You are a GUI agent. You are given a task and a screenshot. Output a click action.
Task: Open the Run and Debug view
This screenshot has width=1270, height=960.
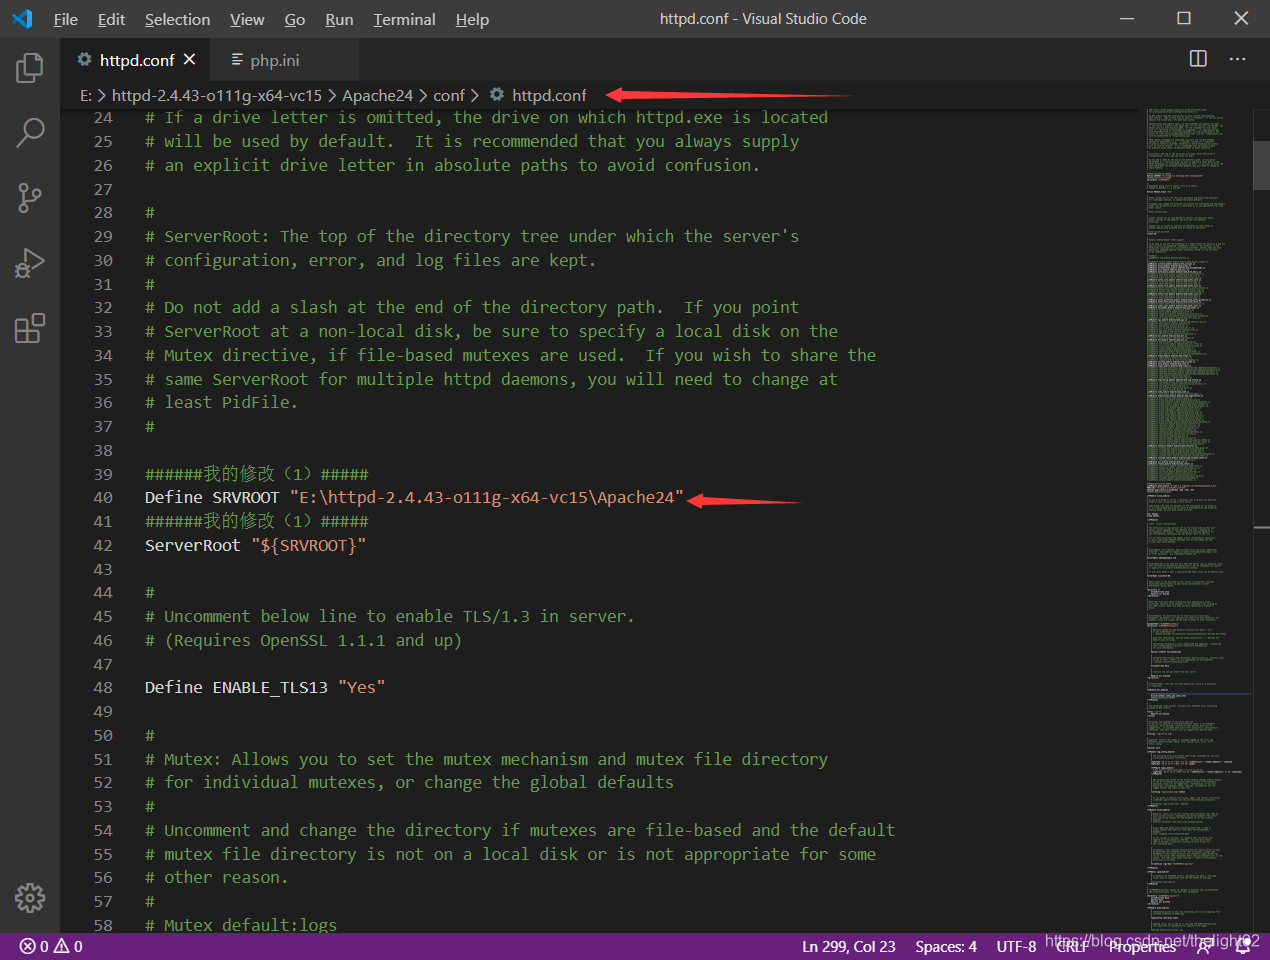point(30,262)
